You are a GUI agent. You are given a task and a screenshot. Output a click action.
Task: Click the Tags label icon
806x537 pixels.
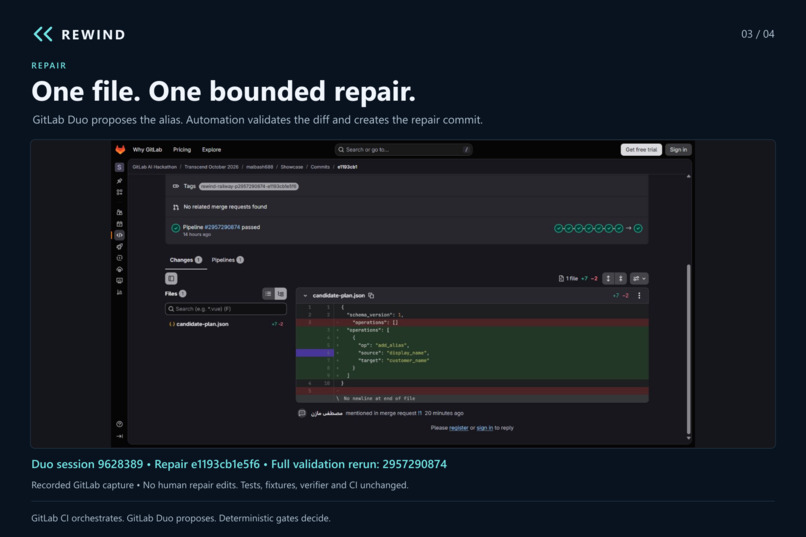point(176,186)
